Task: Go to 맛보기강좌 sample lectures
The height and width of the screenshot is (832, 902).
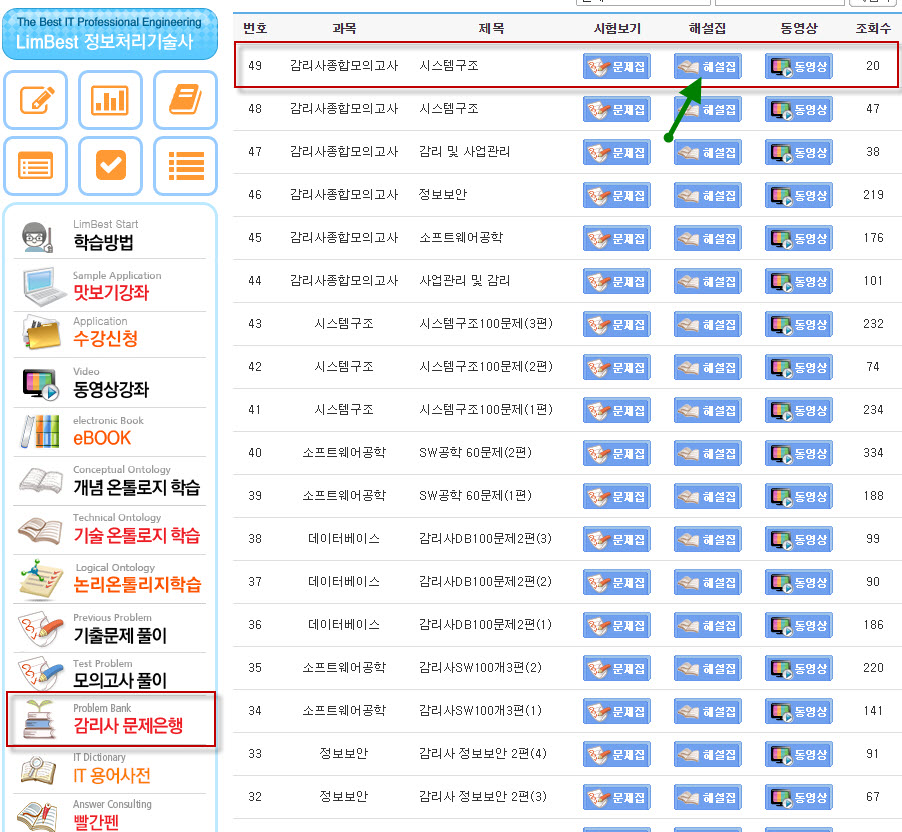Action: pyautogui.click(x=110, y=286)
